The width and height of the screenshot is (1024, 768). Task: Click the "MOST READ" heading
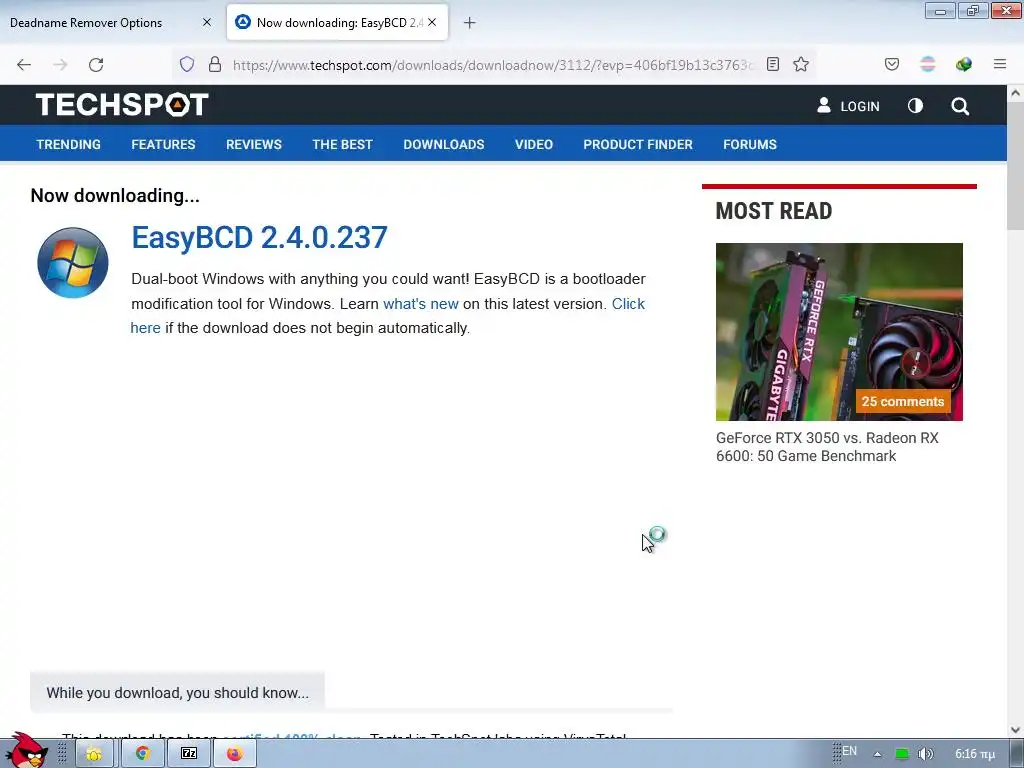(774, 211)
